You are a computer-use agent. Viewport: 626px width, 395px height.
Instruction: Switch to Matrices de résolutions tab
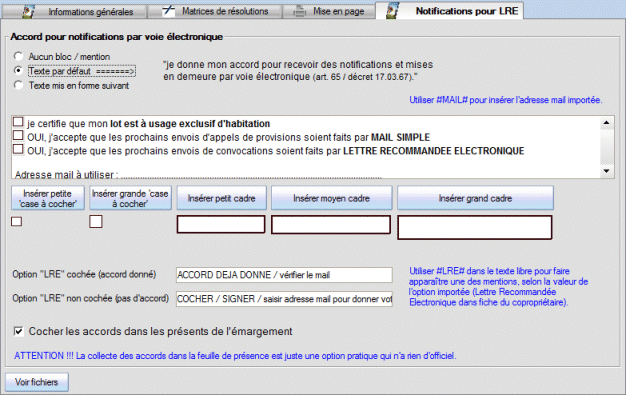pos(215,12)
